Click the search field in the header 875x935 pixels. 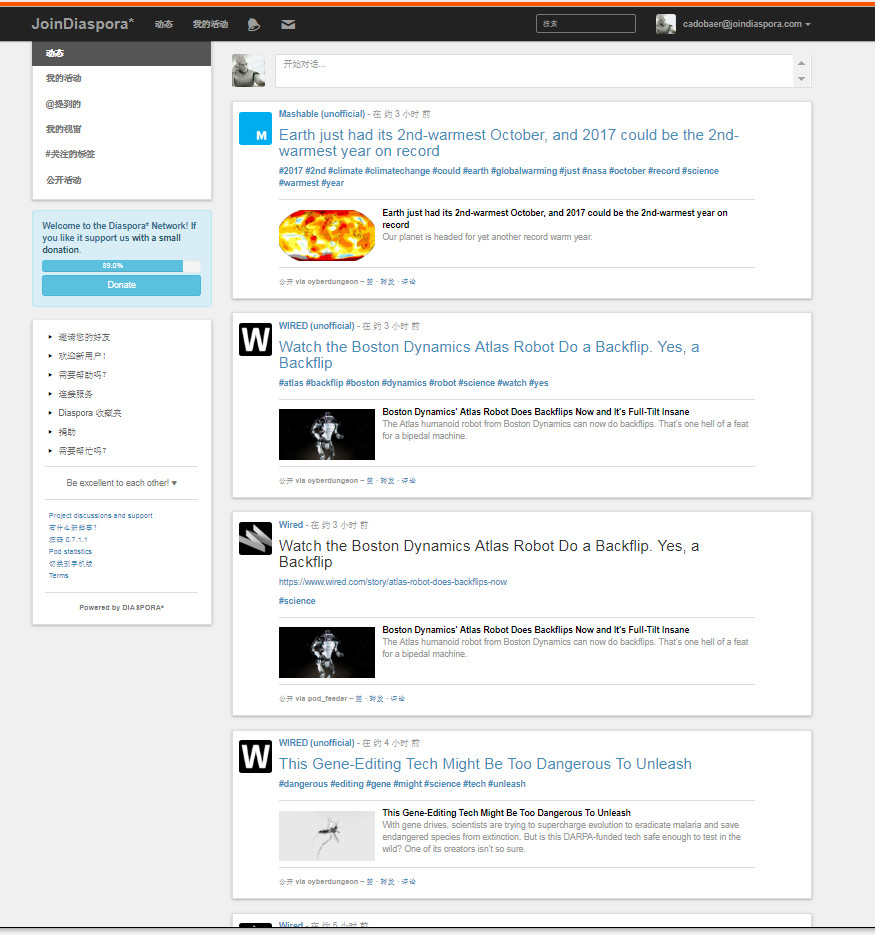tap(585, 24)
